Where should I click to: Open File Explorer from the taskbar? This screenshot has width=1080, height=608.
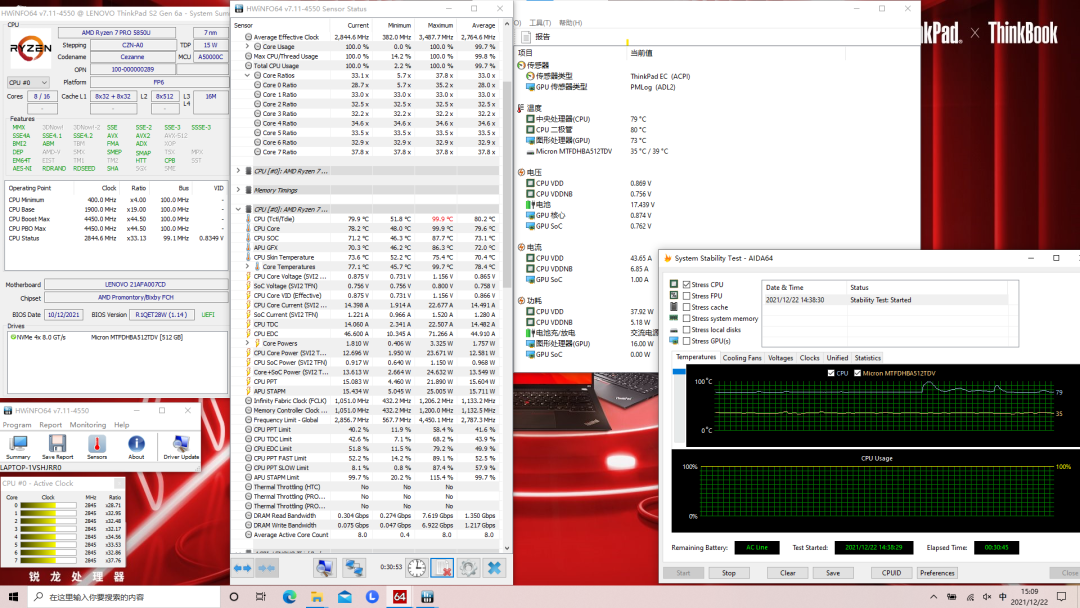(x=317, y=597)
